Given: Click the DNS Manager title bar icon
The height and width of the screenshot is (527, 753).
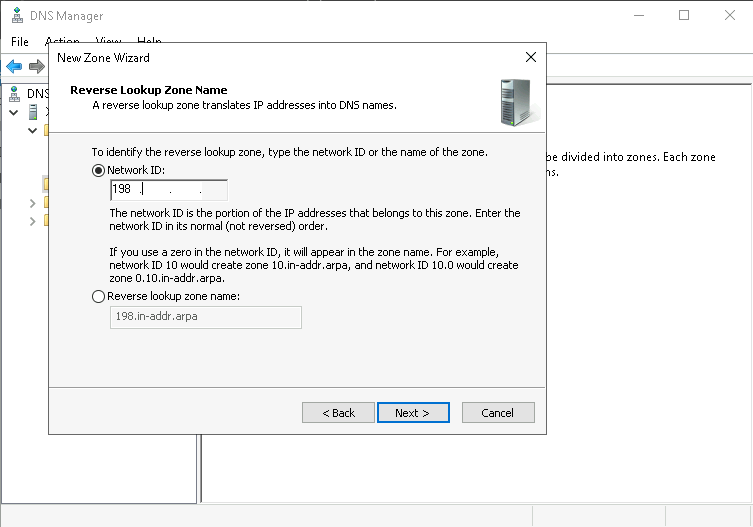Looking at the screenshot, I should click(17, 16).
